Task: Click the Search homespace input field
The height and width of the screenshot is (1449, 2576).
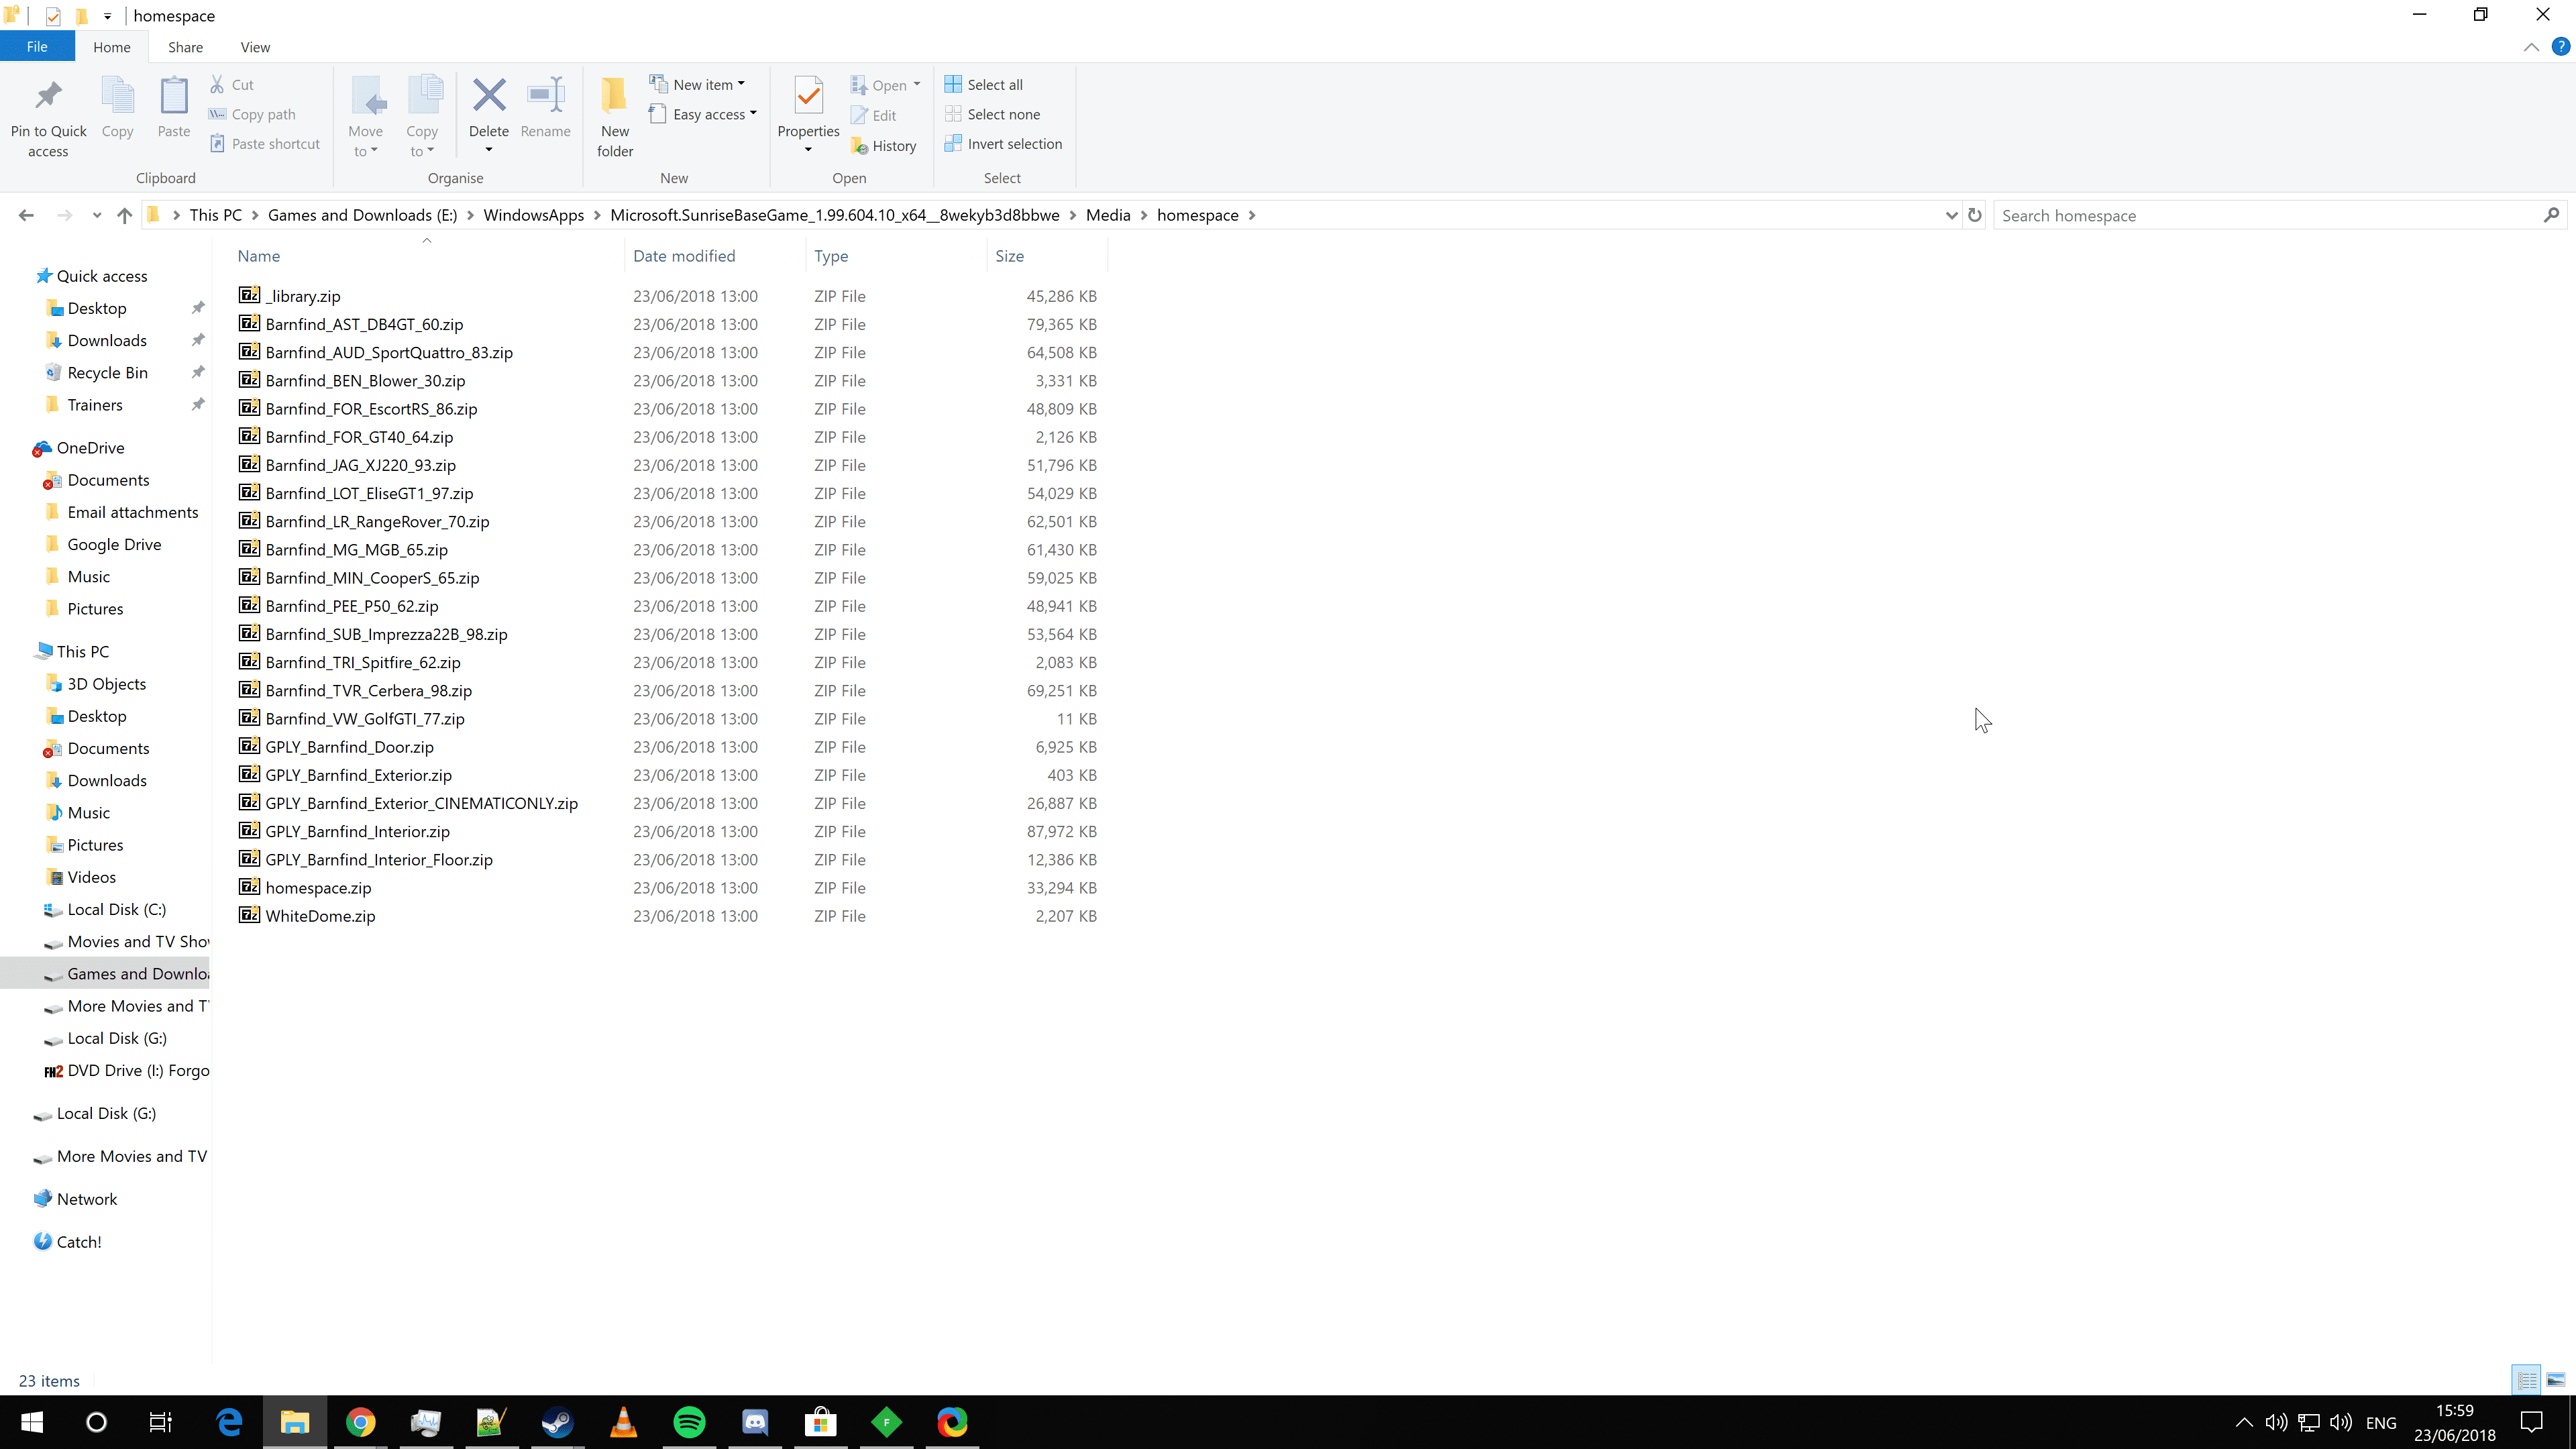Action: click(2268, 215)
